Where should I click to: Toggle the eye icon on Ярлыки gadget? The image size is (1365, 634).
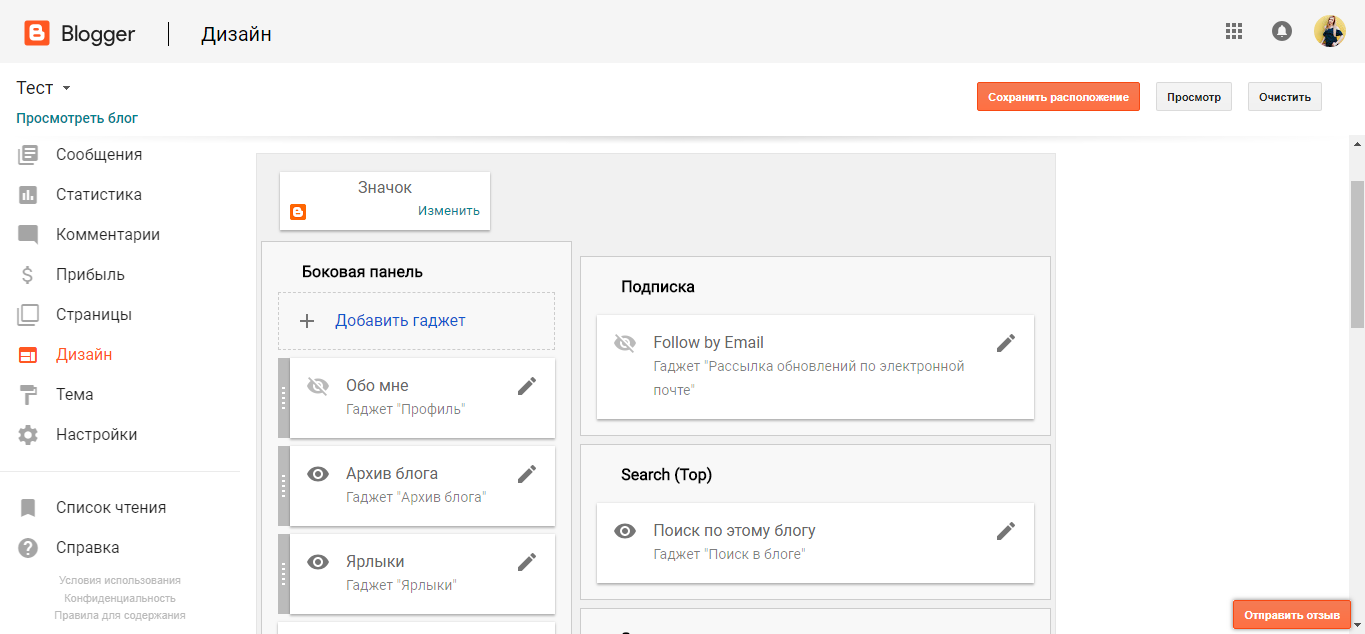click(318, 562)
